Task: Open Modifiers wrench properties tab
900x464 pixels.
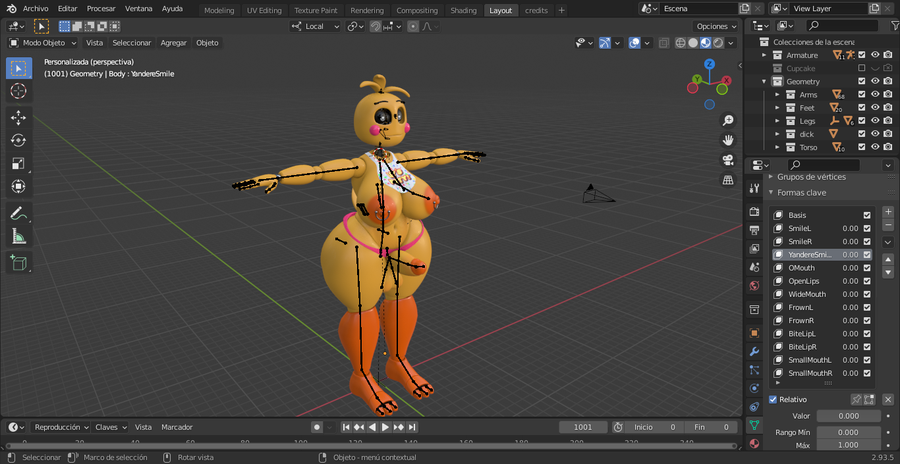Action: tap(754, 351)
